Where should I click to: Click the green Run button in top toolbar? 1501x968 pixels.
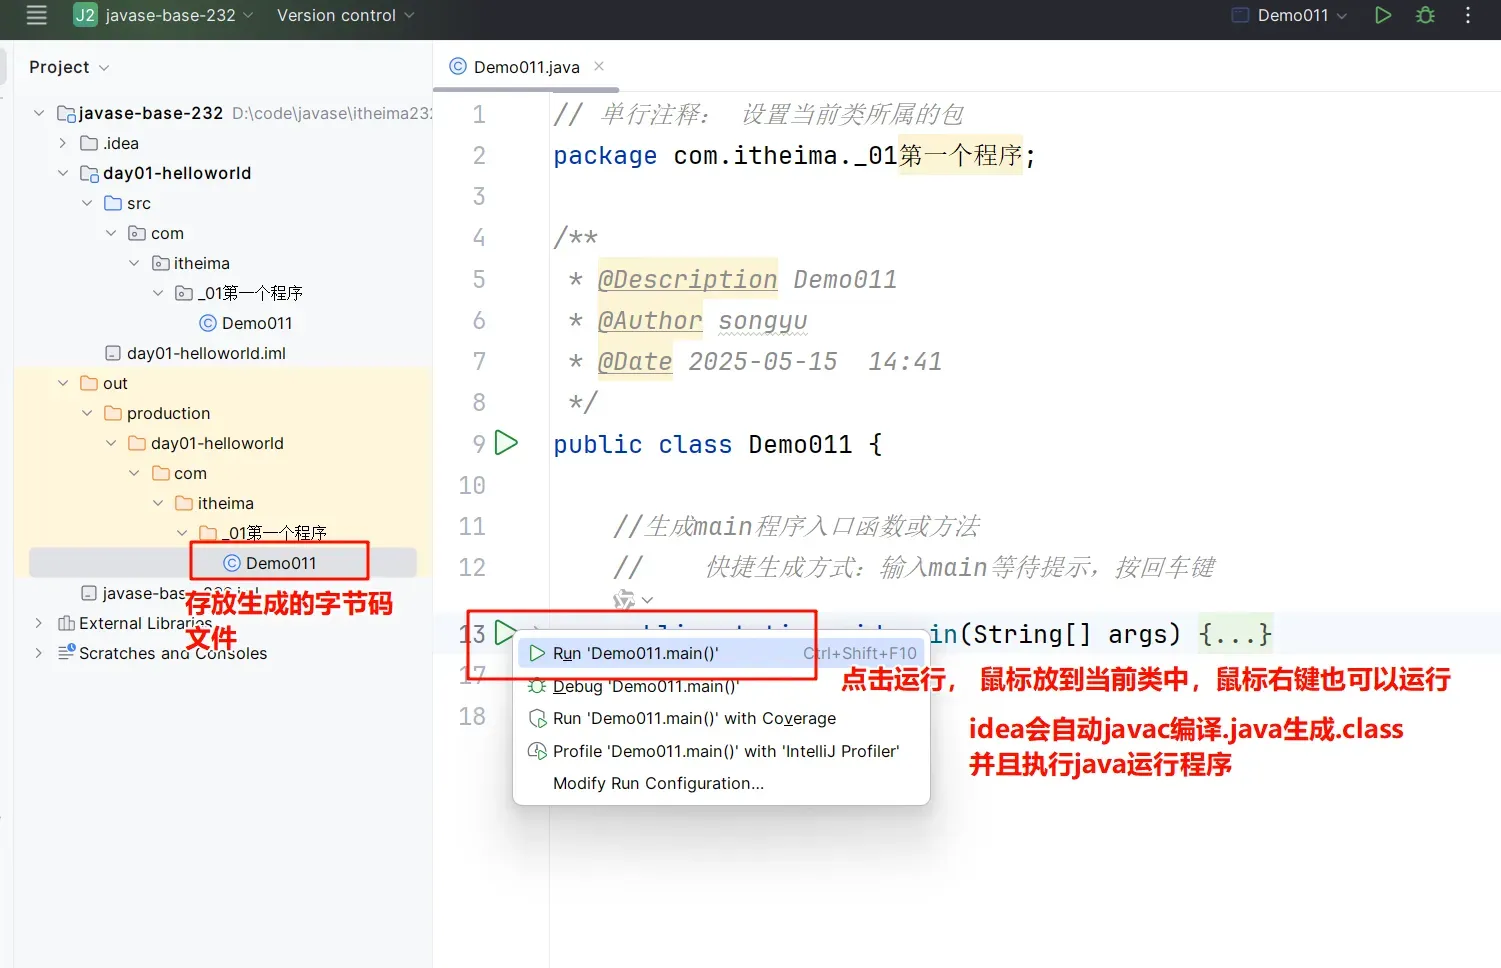1383,15
